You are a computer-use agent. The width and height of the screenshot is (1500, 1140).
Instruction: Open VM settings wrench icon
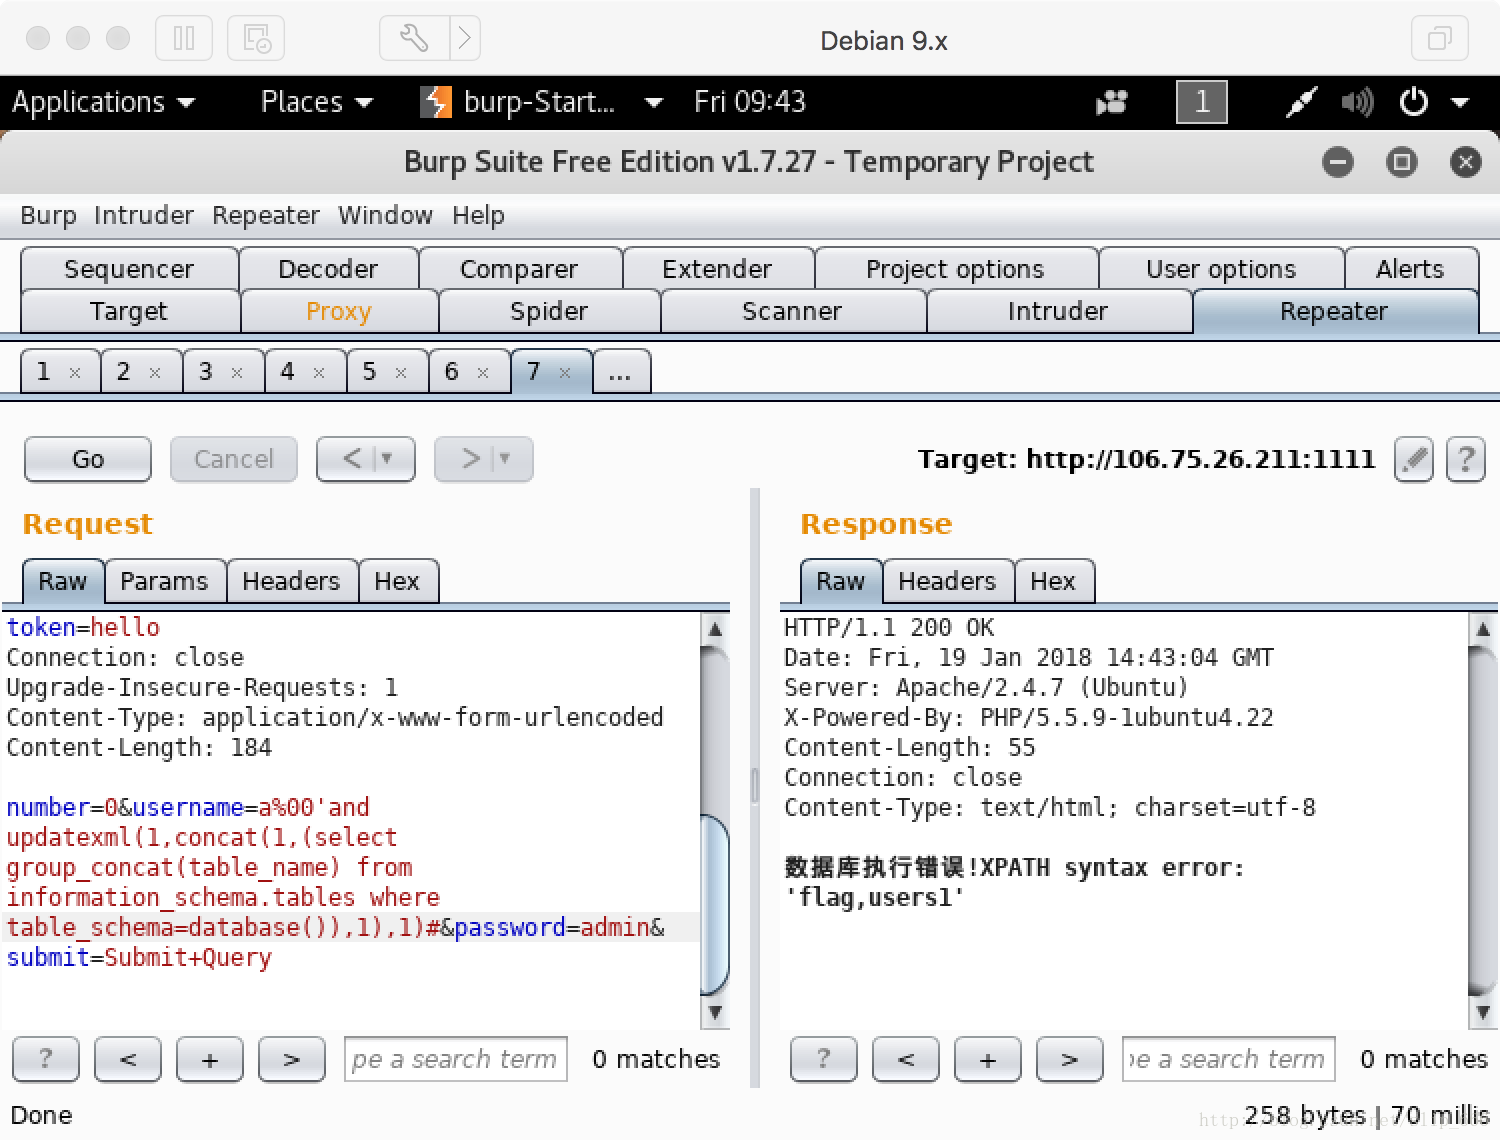point(414,39)
